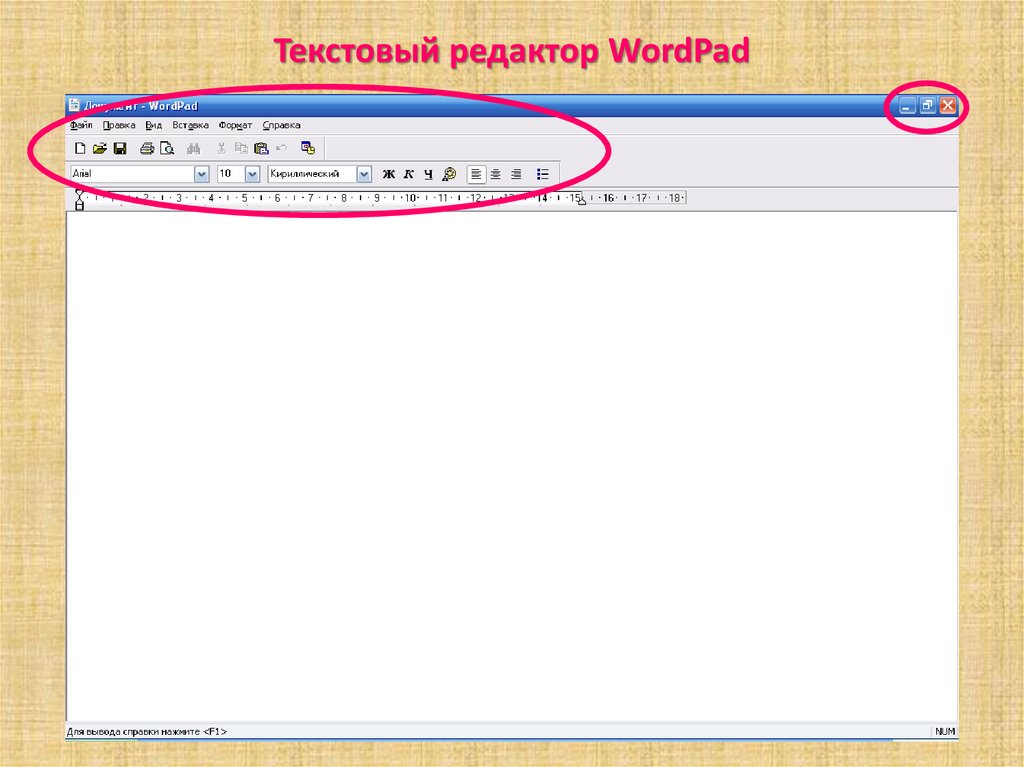The width and height of the screenshot is (1024, 767).
Task: Paste clipboard contents using the Paste icon
Action: [261, 149]
